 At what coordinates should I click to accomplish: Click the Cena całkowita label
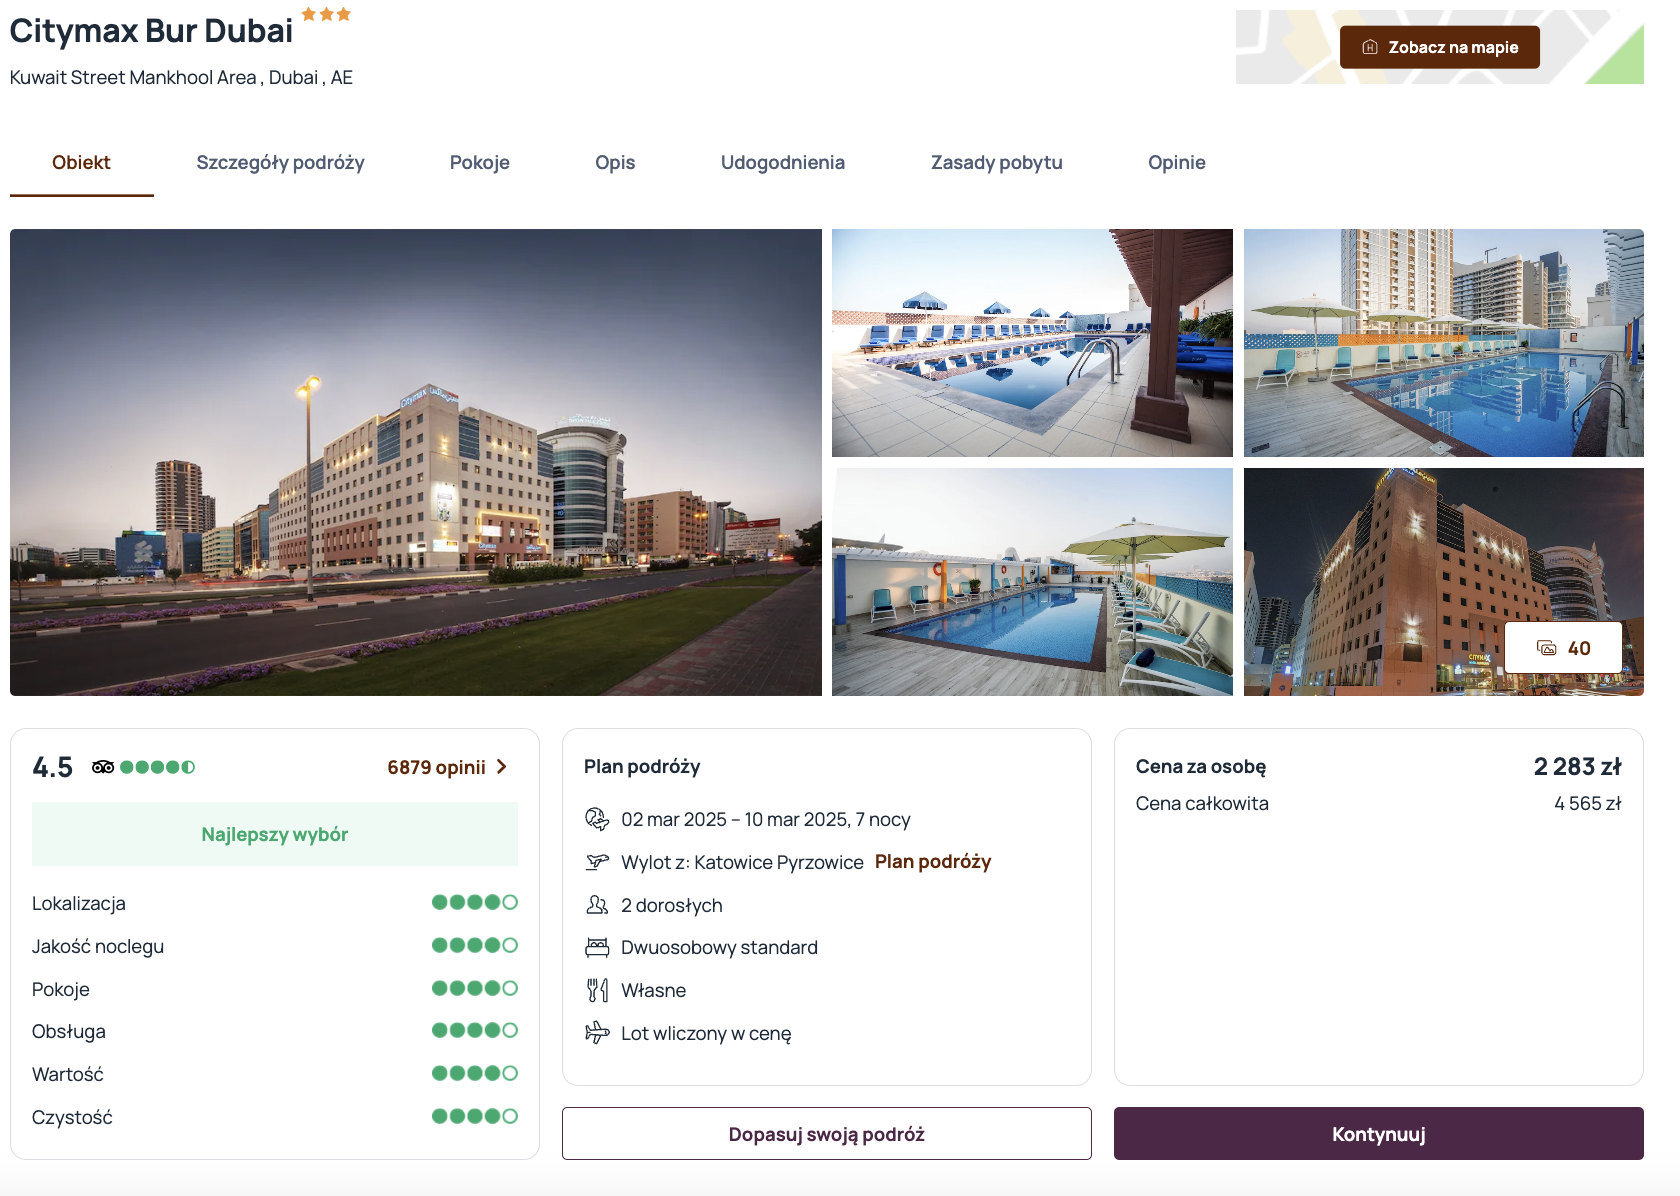(1202, 803)
